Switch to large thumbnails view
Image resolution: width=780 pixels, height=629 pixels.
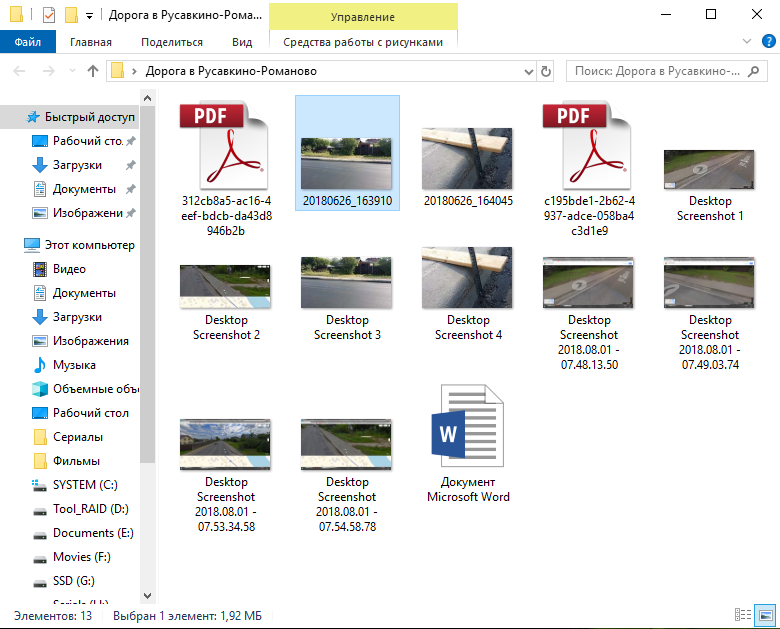pyautogui.click(x=765, y=615)
